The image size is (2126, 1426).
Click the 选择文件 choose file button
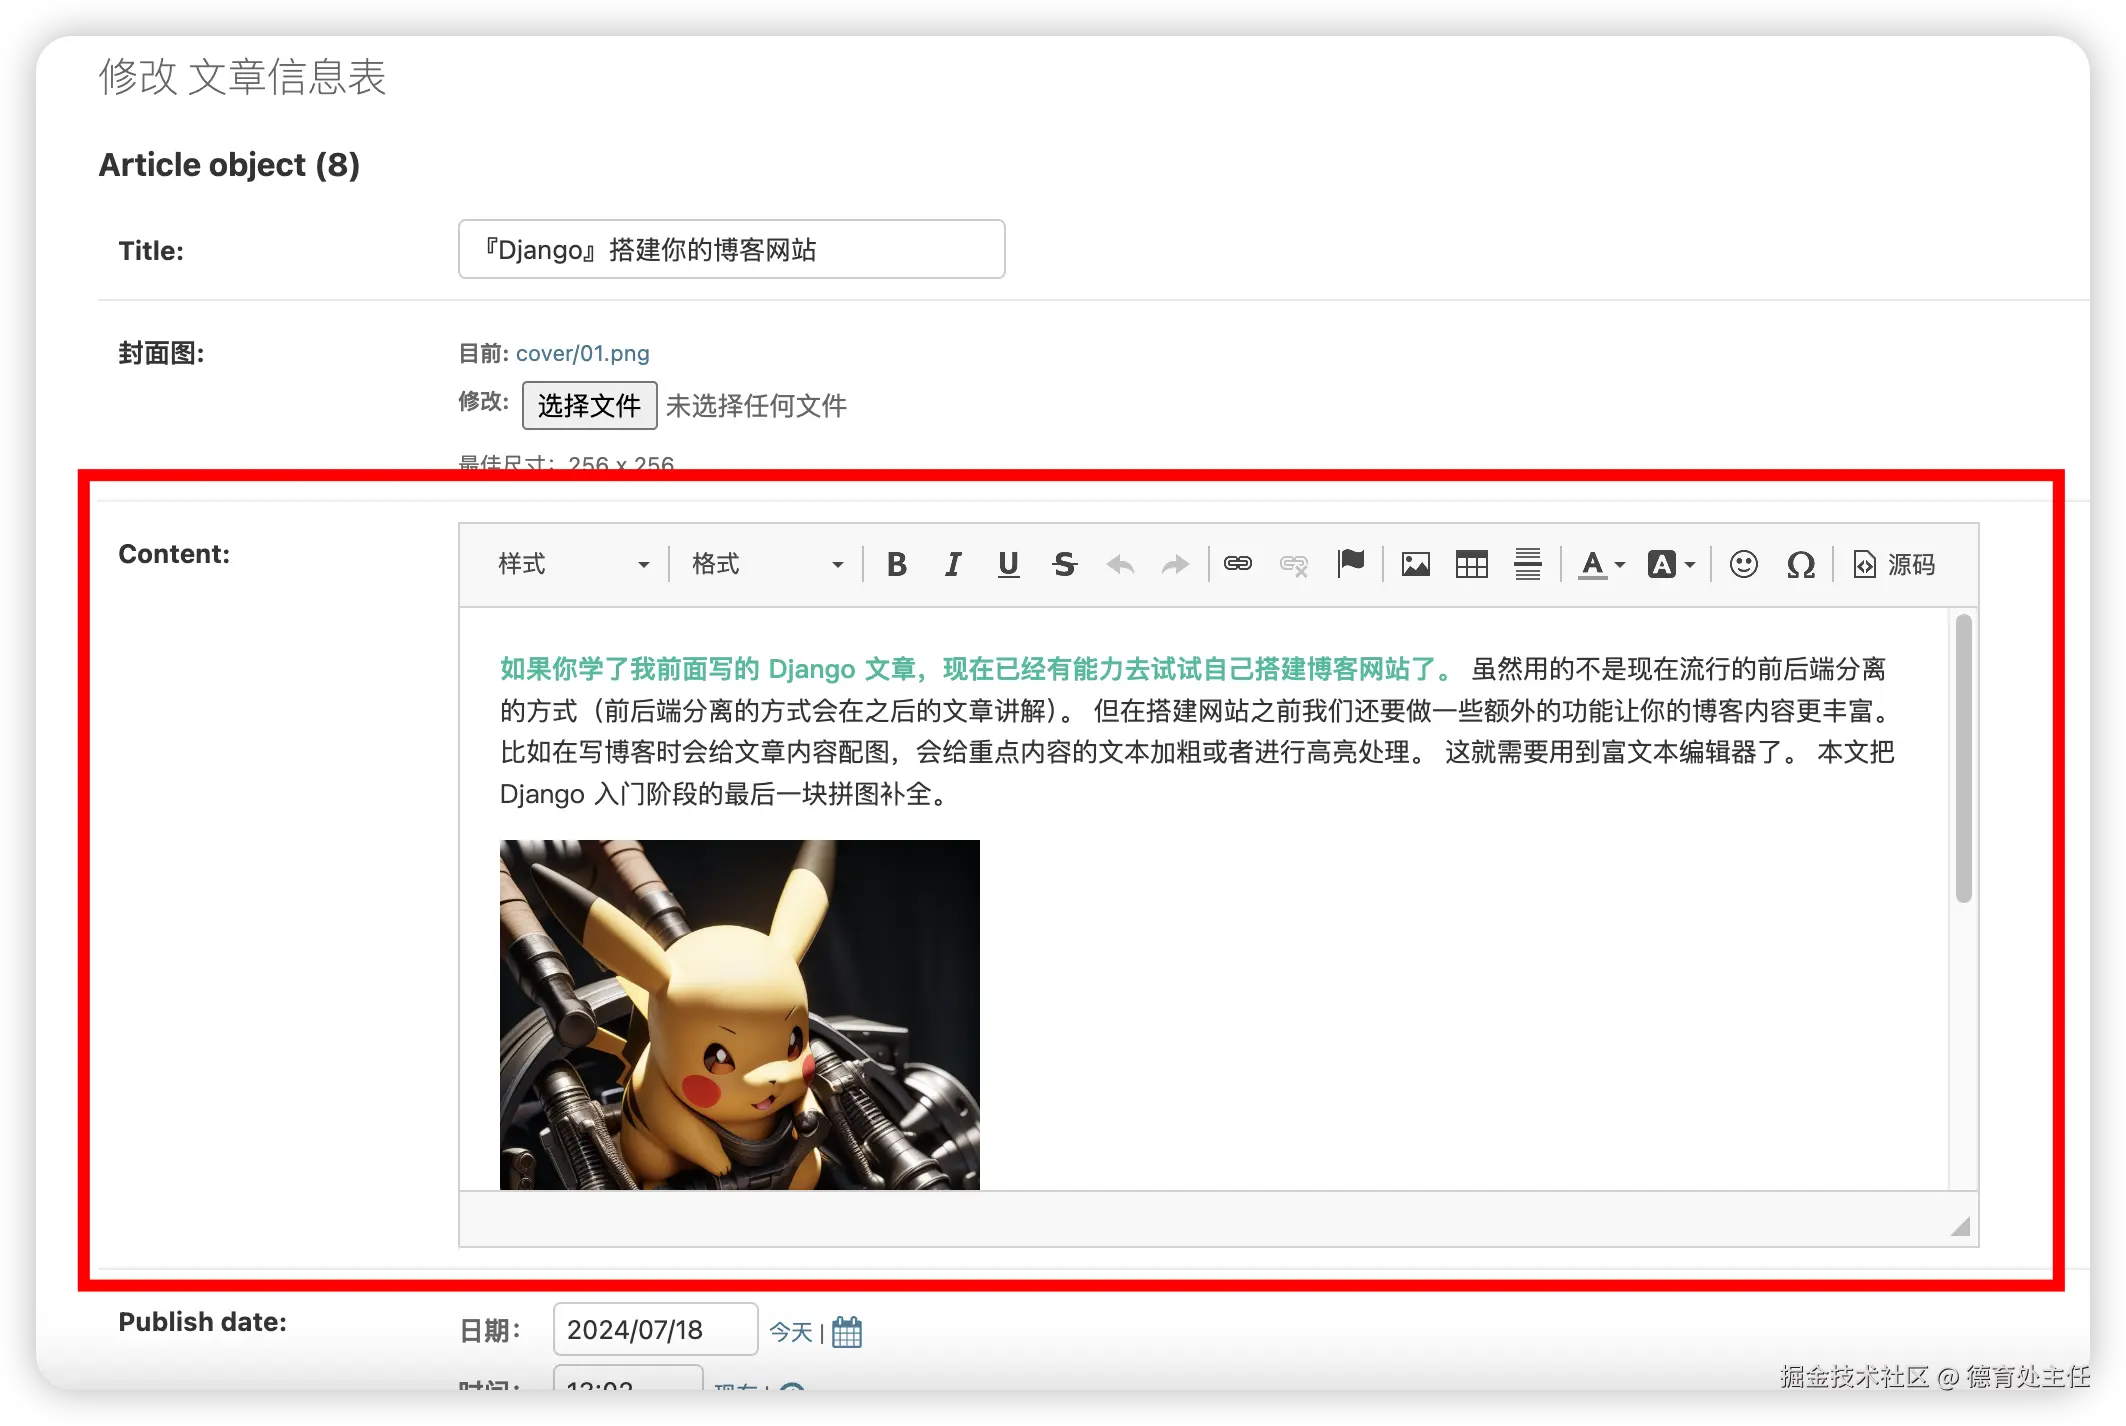tap(589, 406)
